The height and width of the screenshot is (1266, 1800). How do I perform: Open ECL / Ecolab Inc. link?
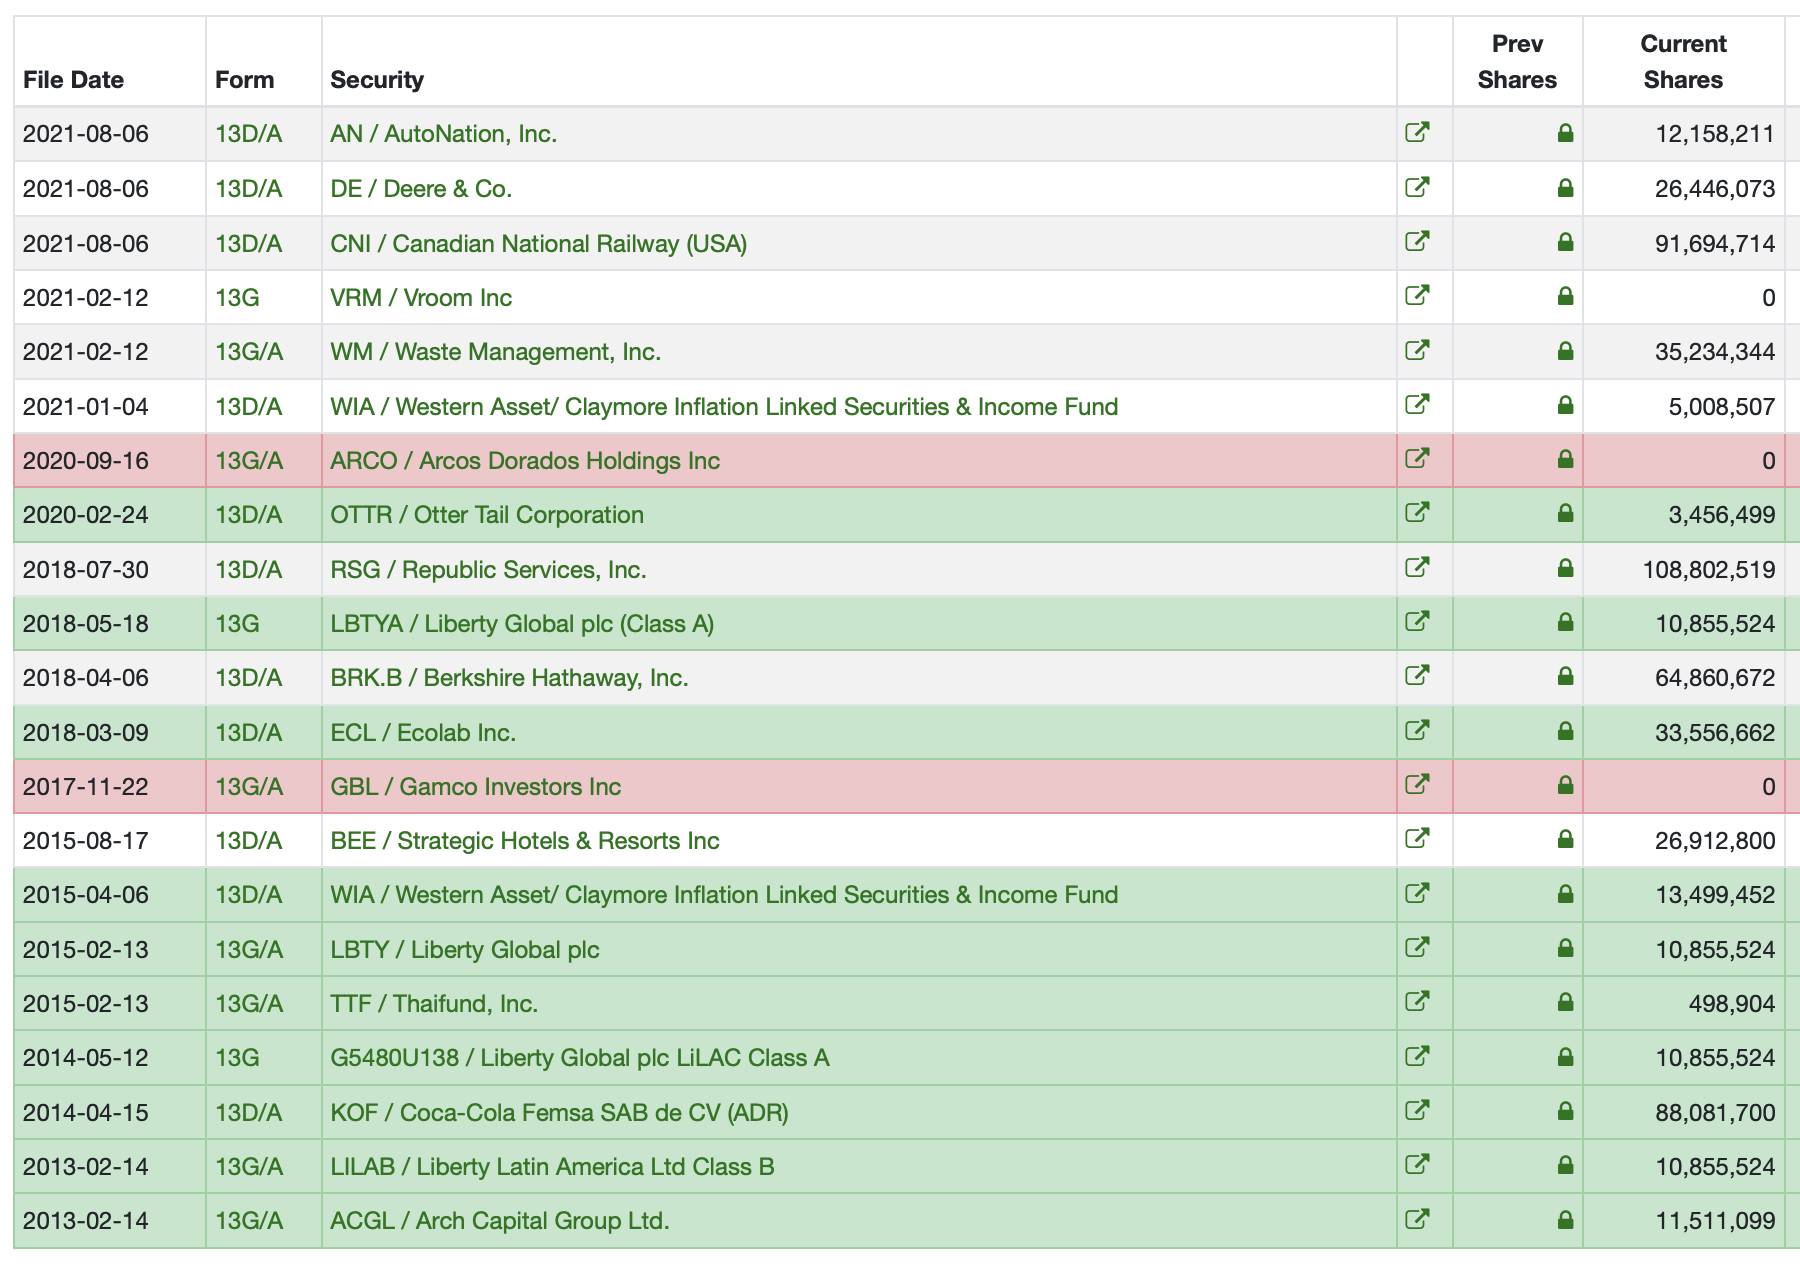tap(423, 733)
